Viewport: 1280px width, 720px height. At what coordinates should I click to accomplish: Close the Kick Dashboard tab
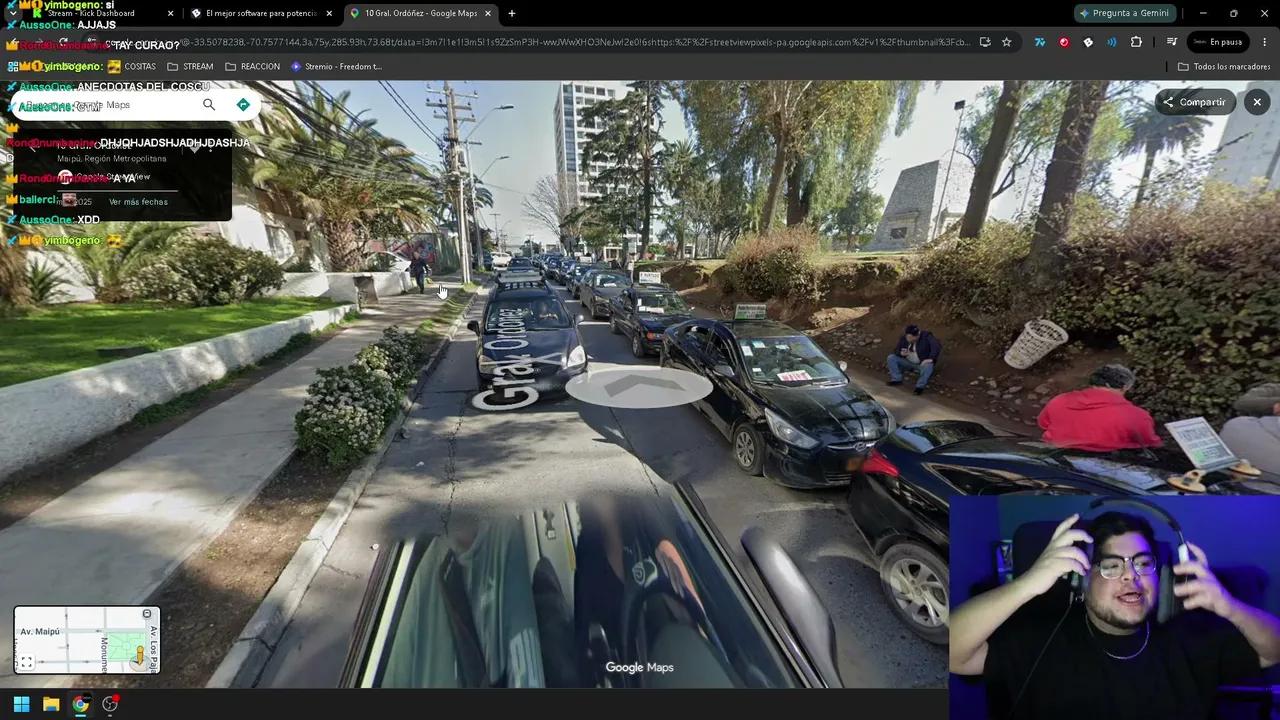point(170,13)
